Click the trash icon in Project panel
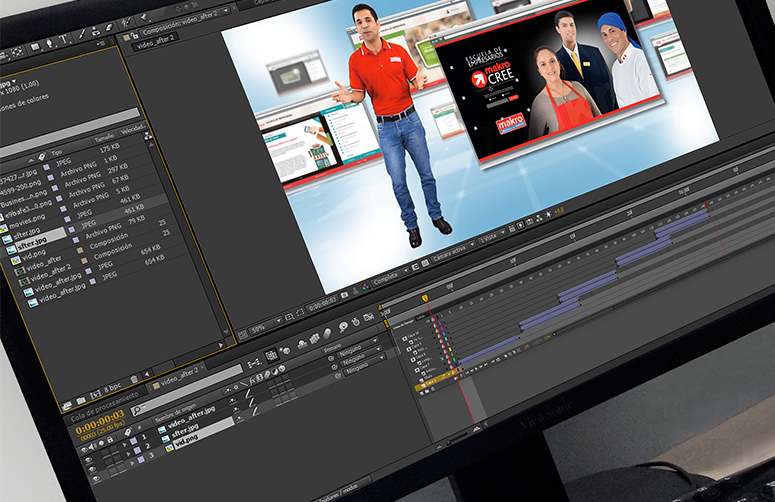Screen dimensions: 775x502 point(133,380)
